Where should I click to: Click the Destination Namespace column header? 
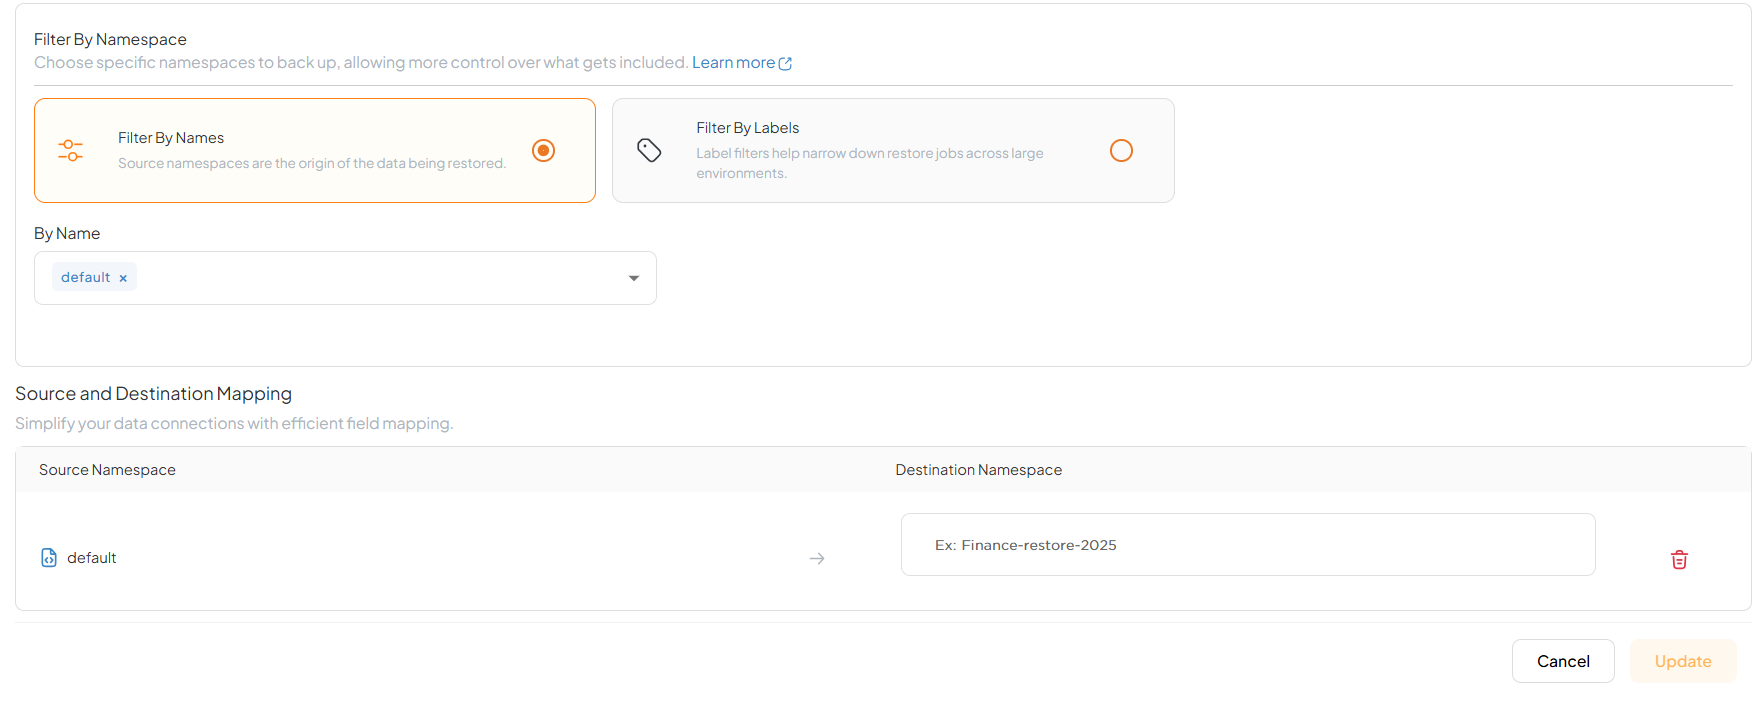978,470
